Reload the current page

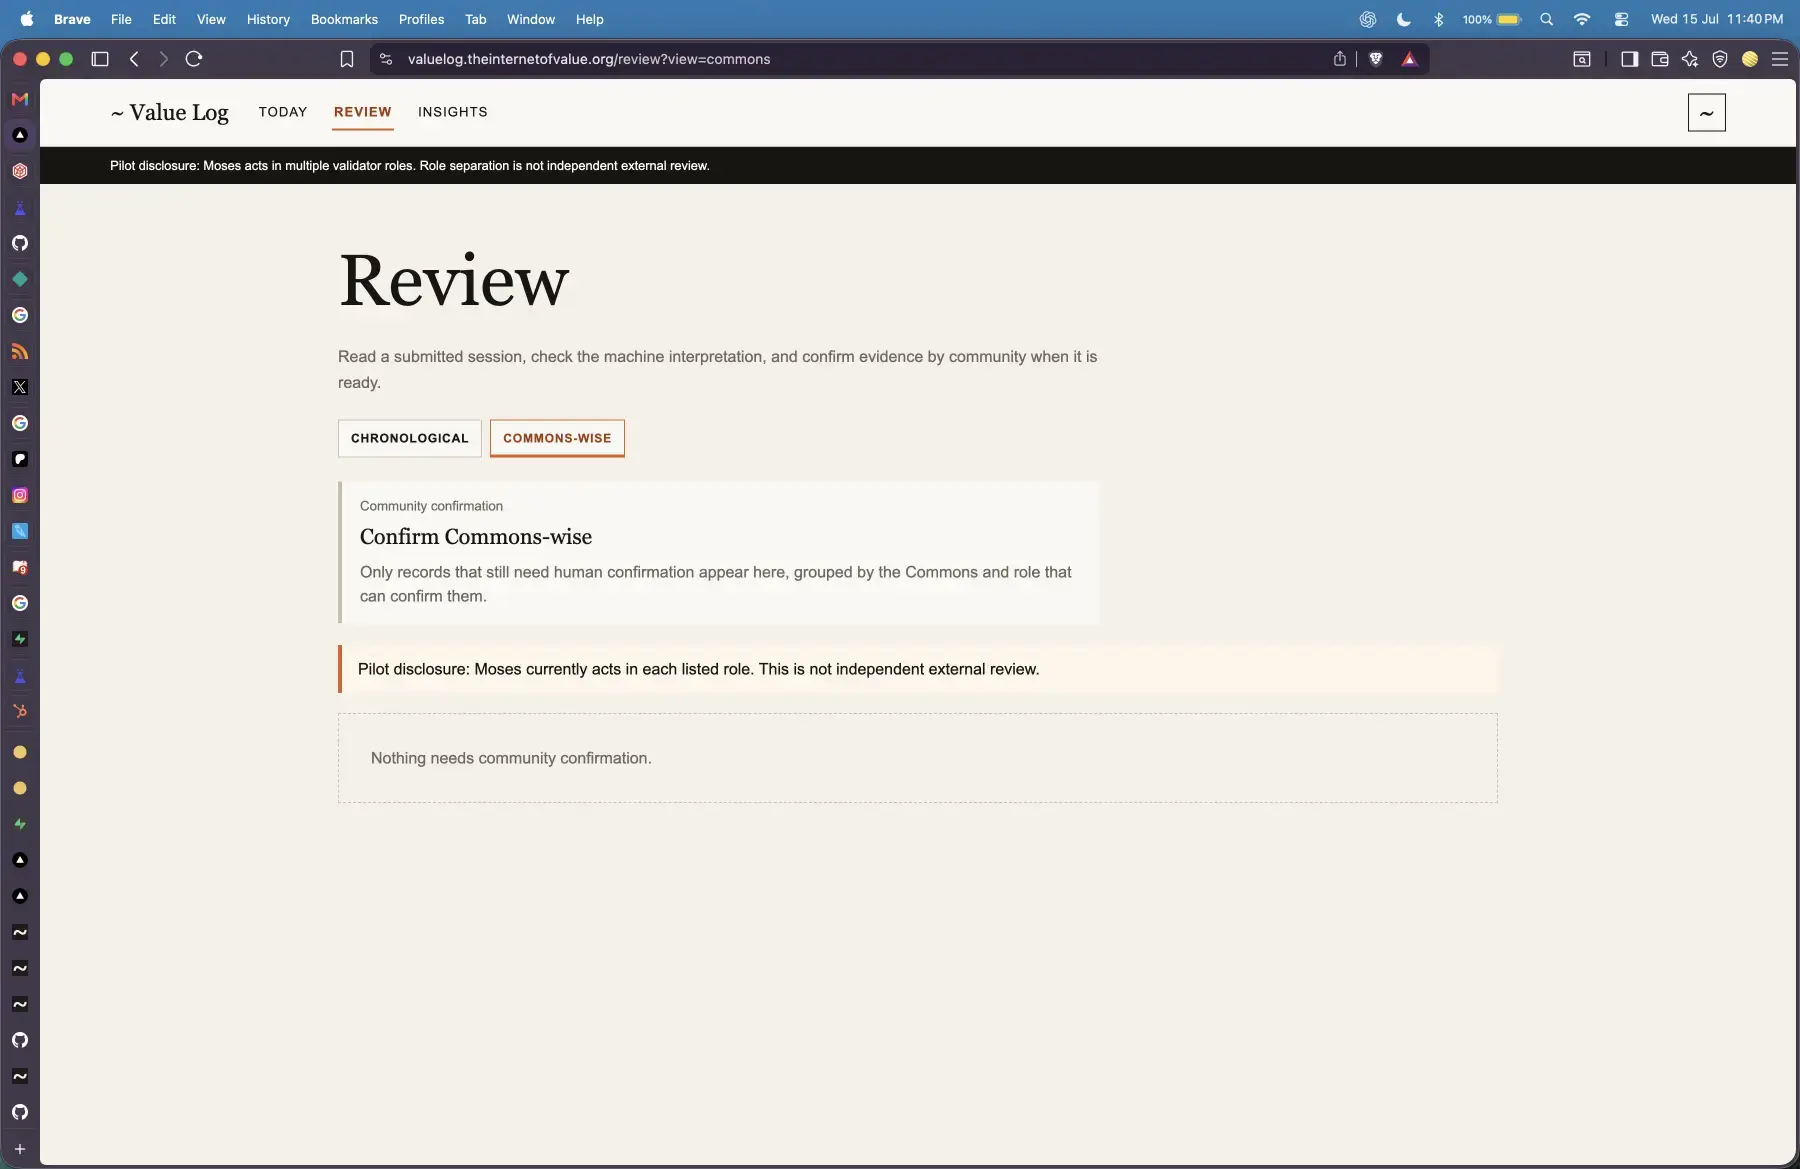(194, 59)
